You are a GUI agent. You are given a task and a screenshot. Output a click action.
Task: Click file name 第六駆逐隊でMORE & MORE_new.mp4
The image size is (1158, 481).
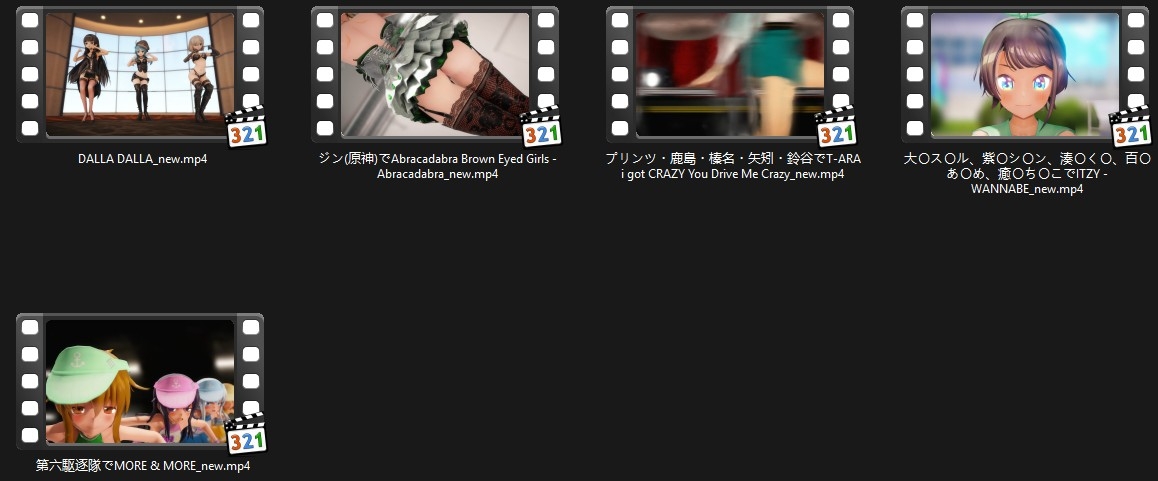click(x=143, y=466)
